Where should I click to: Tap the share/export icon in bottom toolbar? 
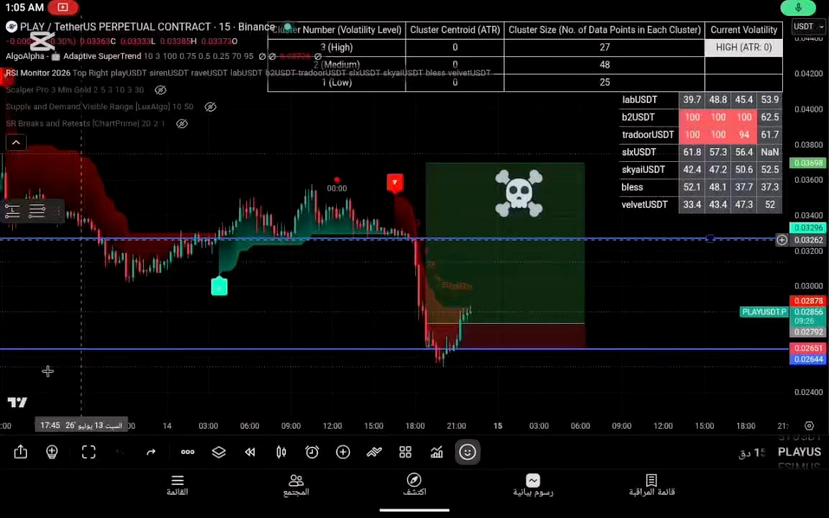tap(20, 452)
